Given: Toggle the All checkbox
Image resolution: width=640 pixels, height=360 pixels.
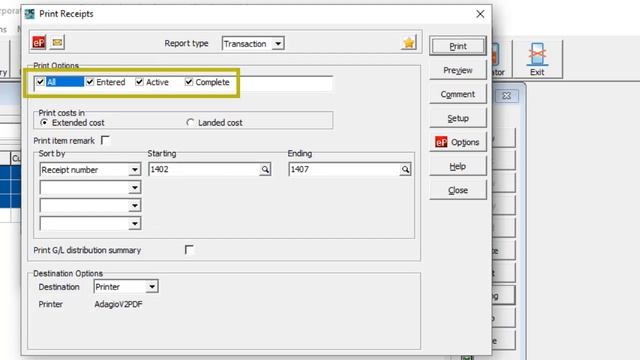Looking at the screenshot, I should [x=40, y=82].
